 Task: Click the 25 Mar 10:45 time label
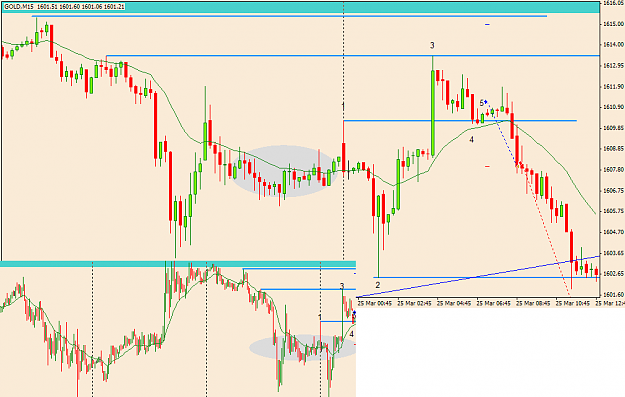573,304
